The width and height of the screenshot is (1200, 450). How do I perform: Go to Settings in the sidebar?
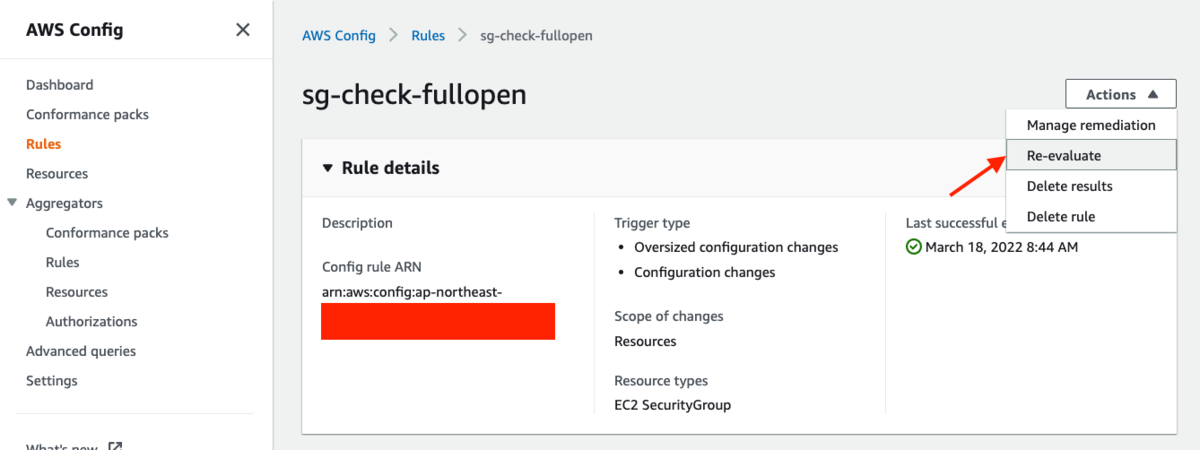coord(52,381)
